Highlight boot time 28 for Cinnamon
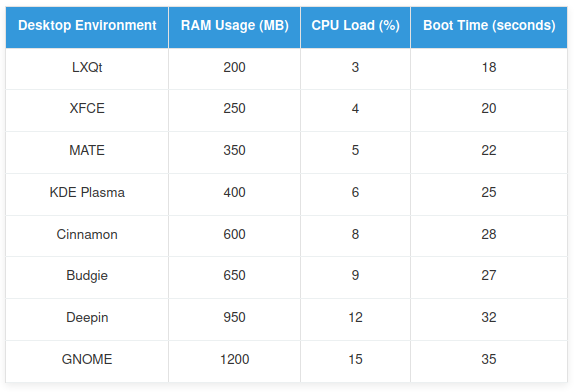 click(489, 235)
